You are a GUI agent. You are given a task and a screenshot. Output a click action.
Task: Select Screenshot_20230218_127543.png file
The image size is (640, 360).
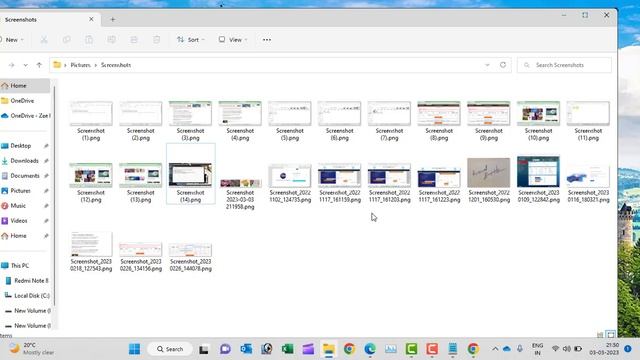click(x=91, y=251)
